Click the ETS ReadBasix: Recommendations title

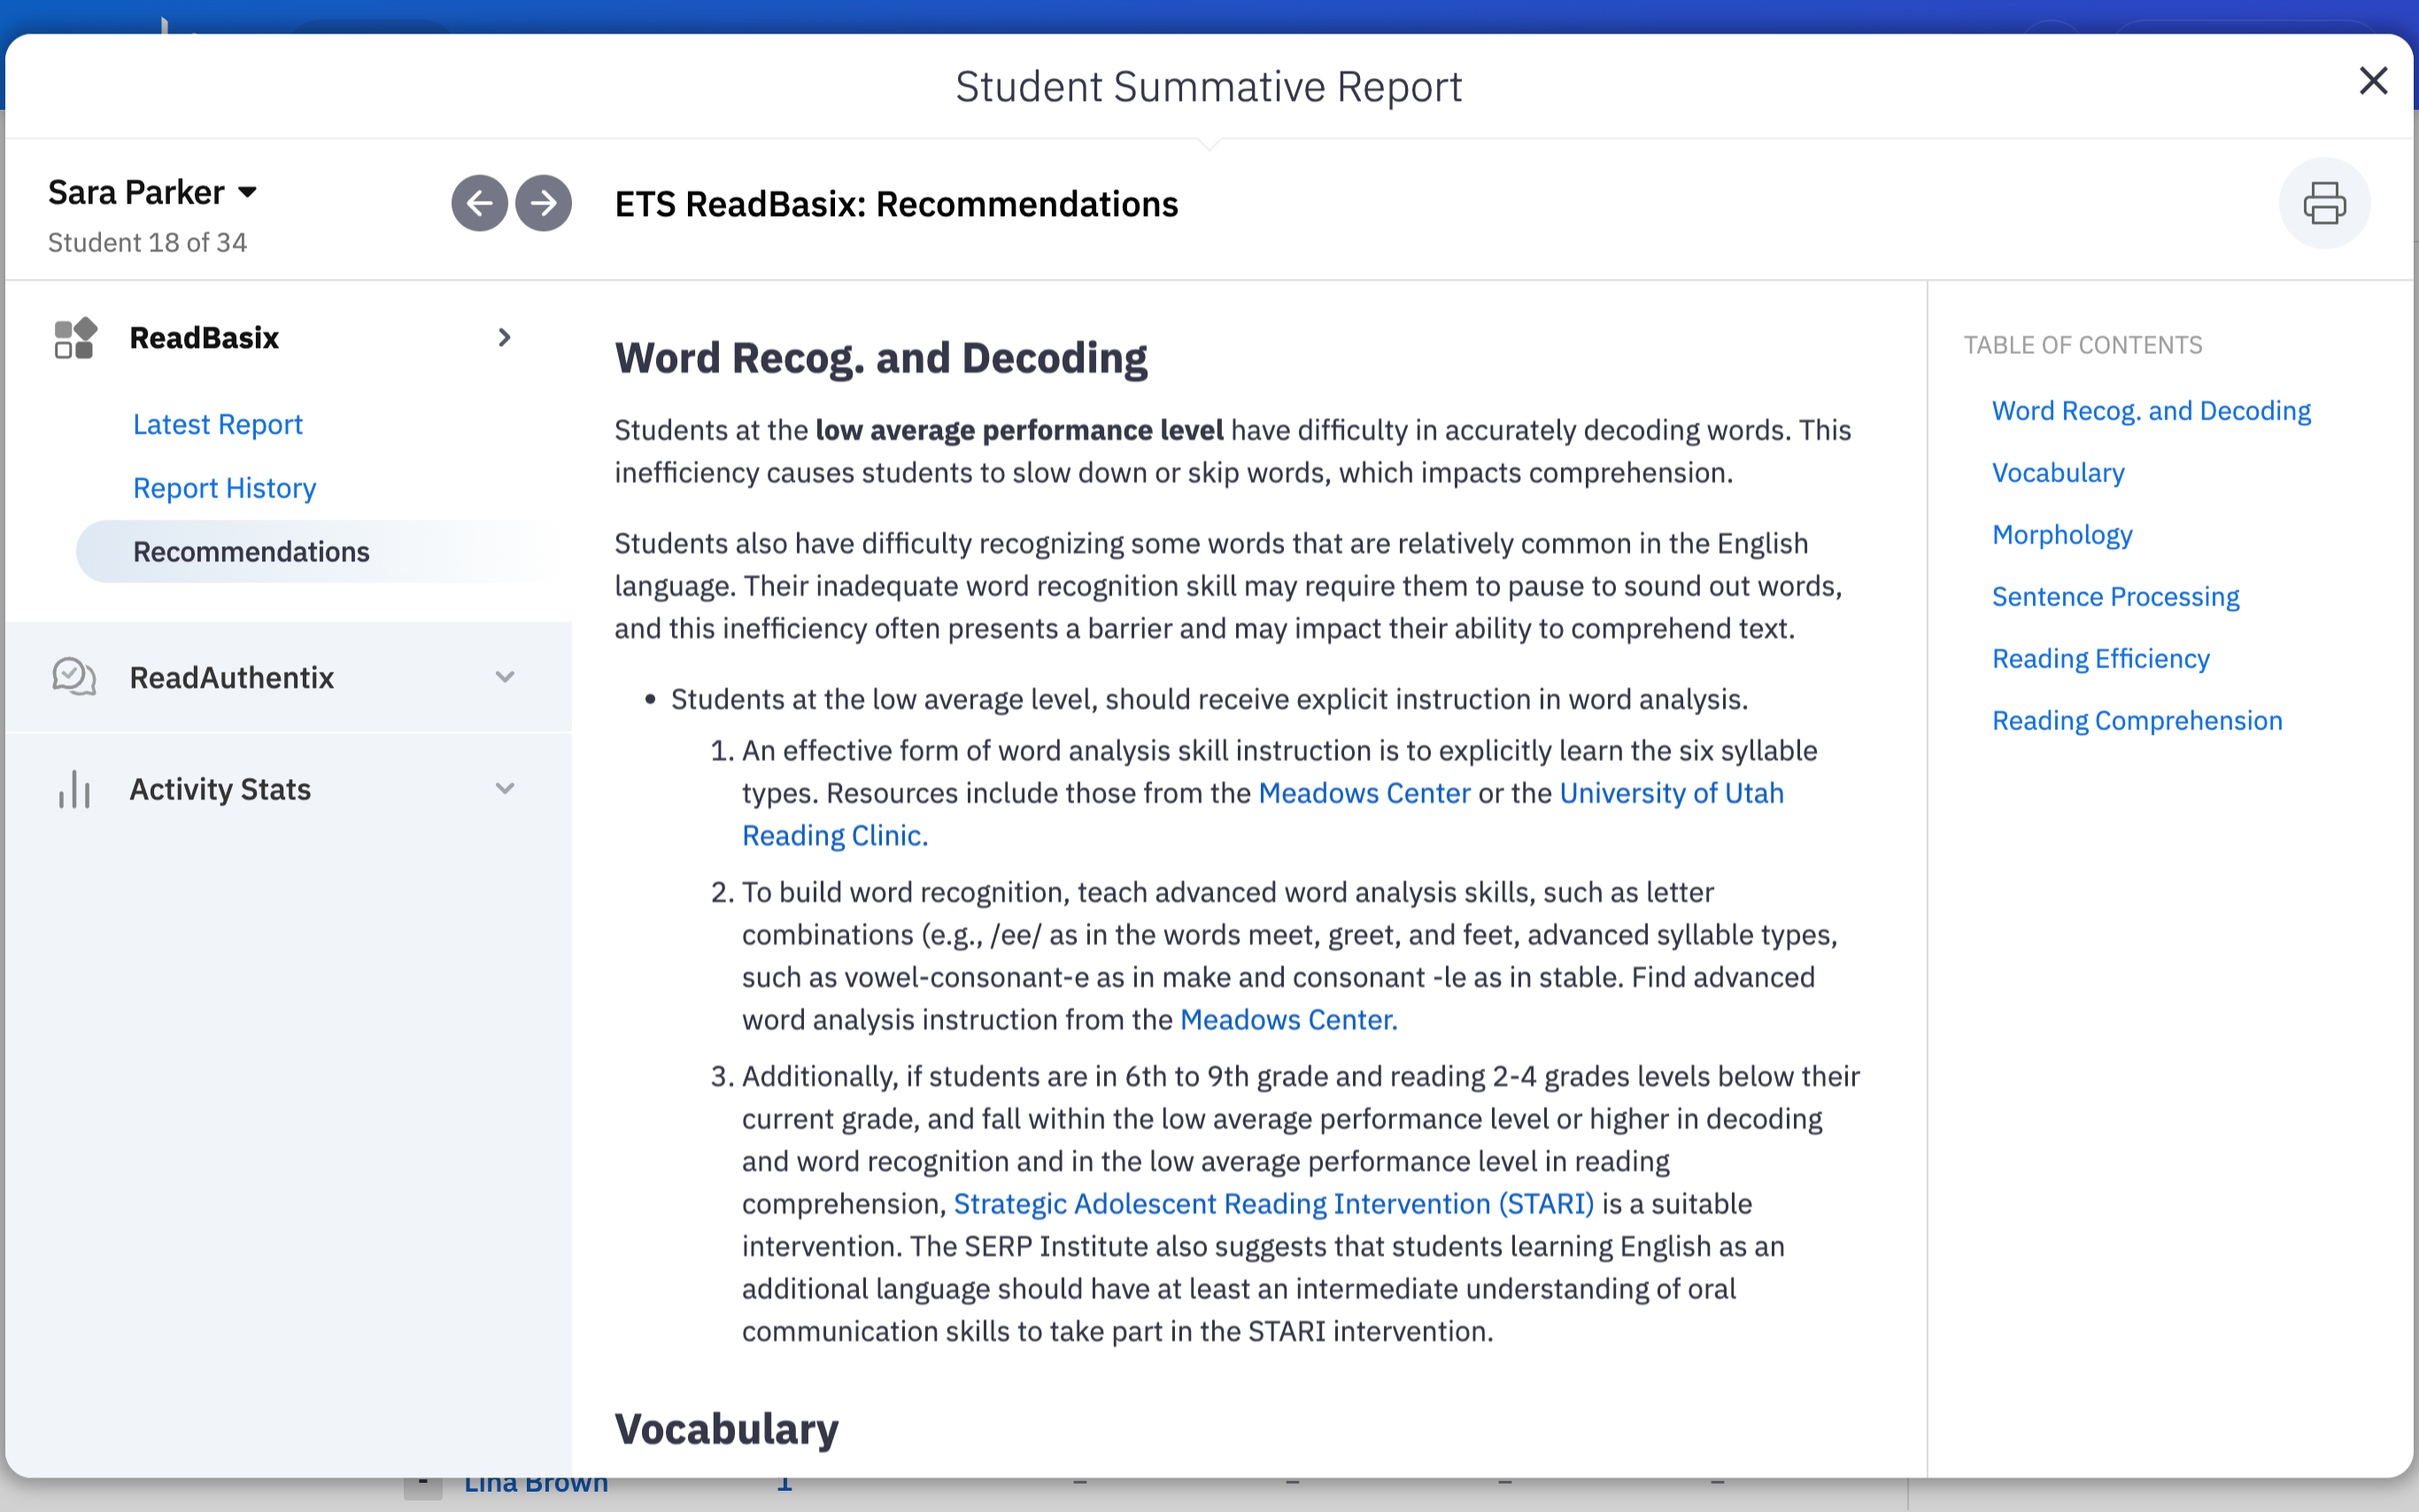click(896, 204)
